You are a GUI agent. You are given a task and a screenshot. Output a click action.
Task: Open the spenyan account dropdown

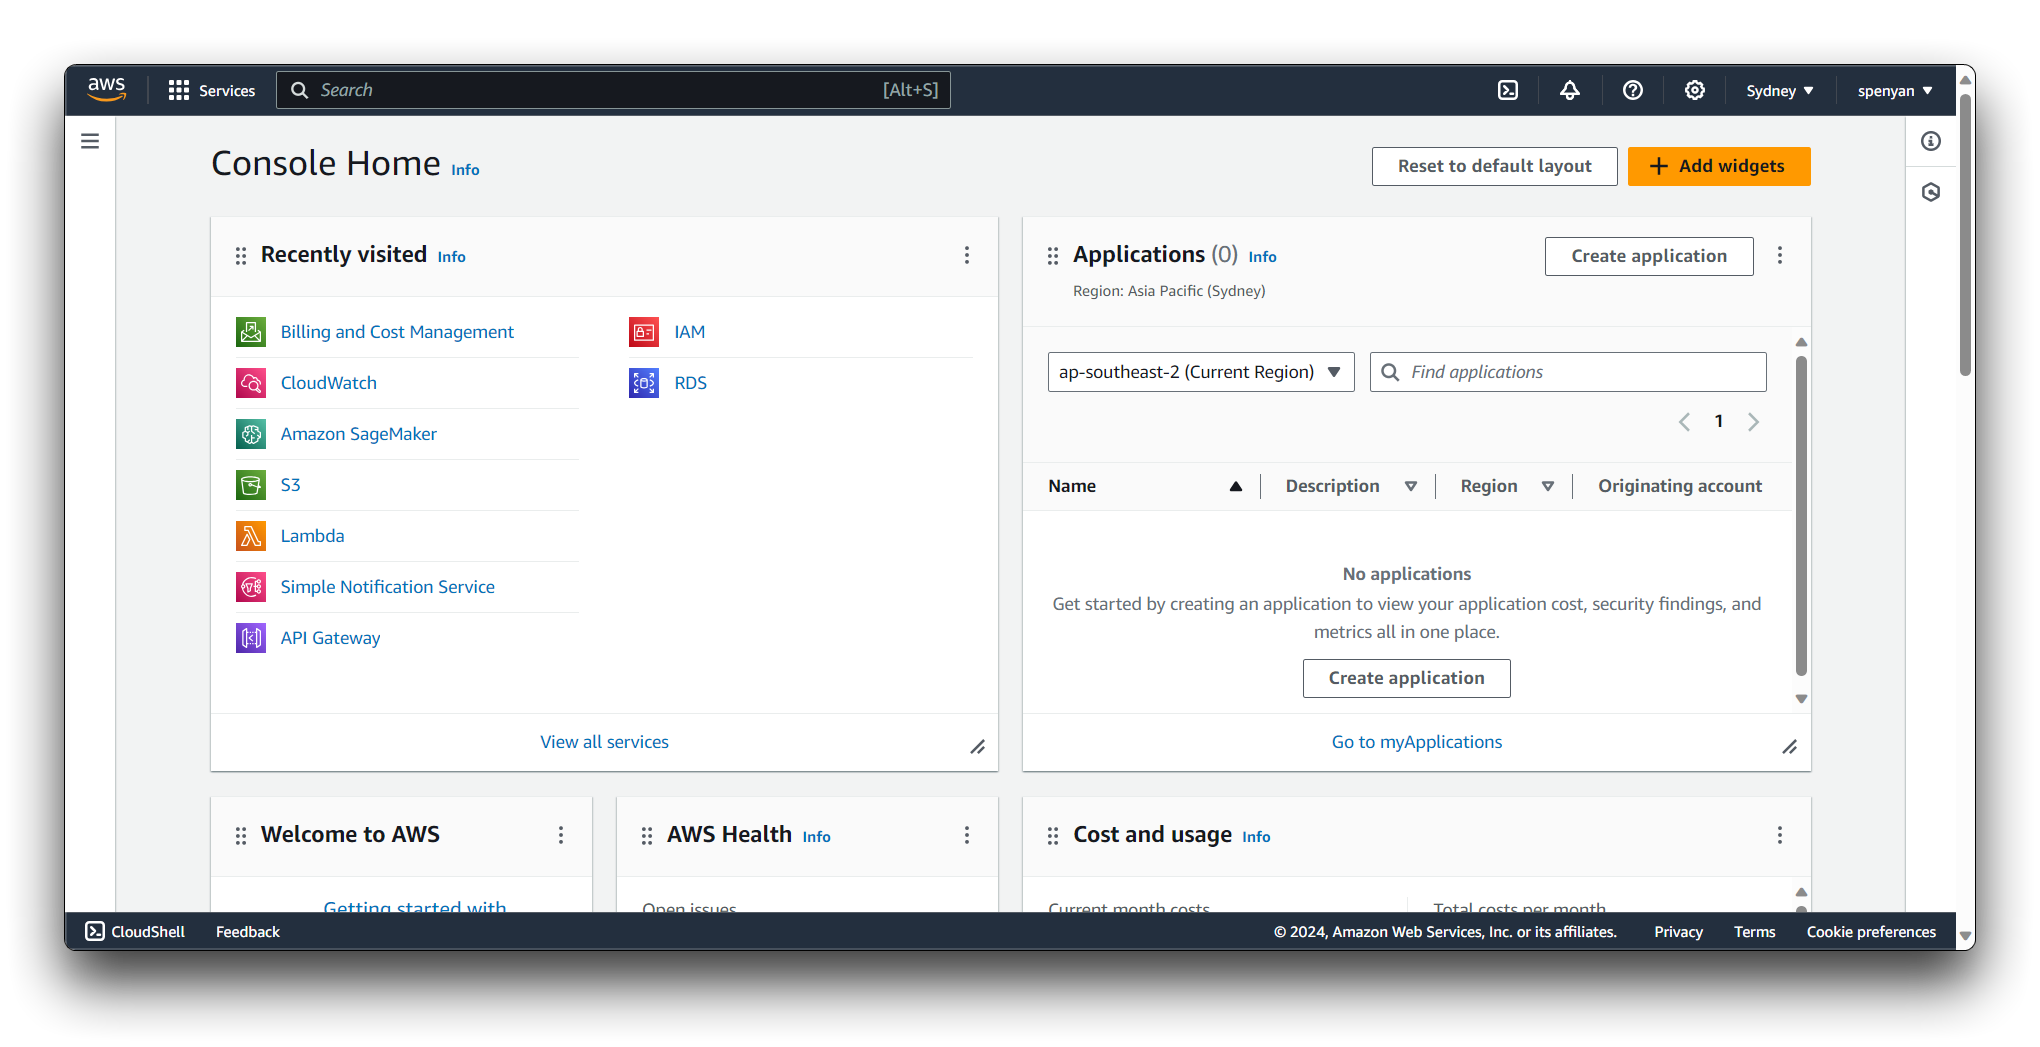click(1894, 91)
